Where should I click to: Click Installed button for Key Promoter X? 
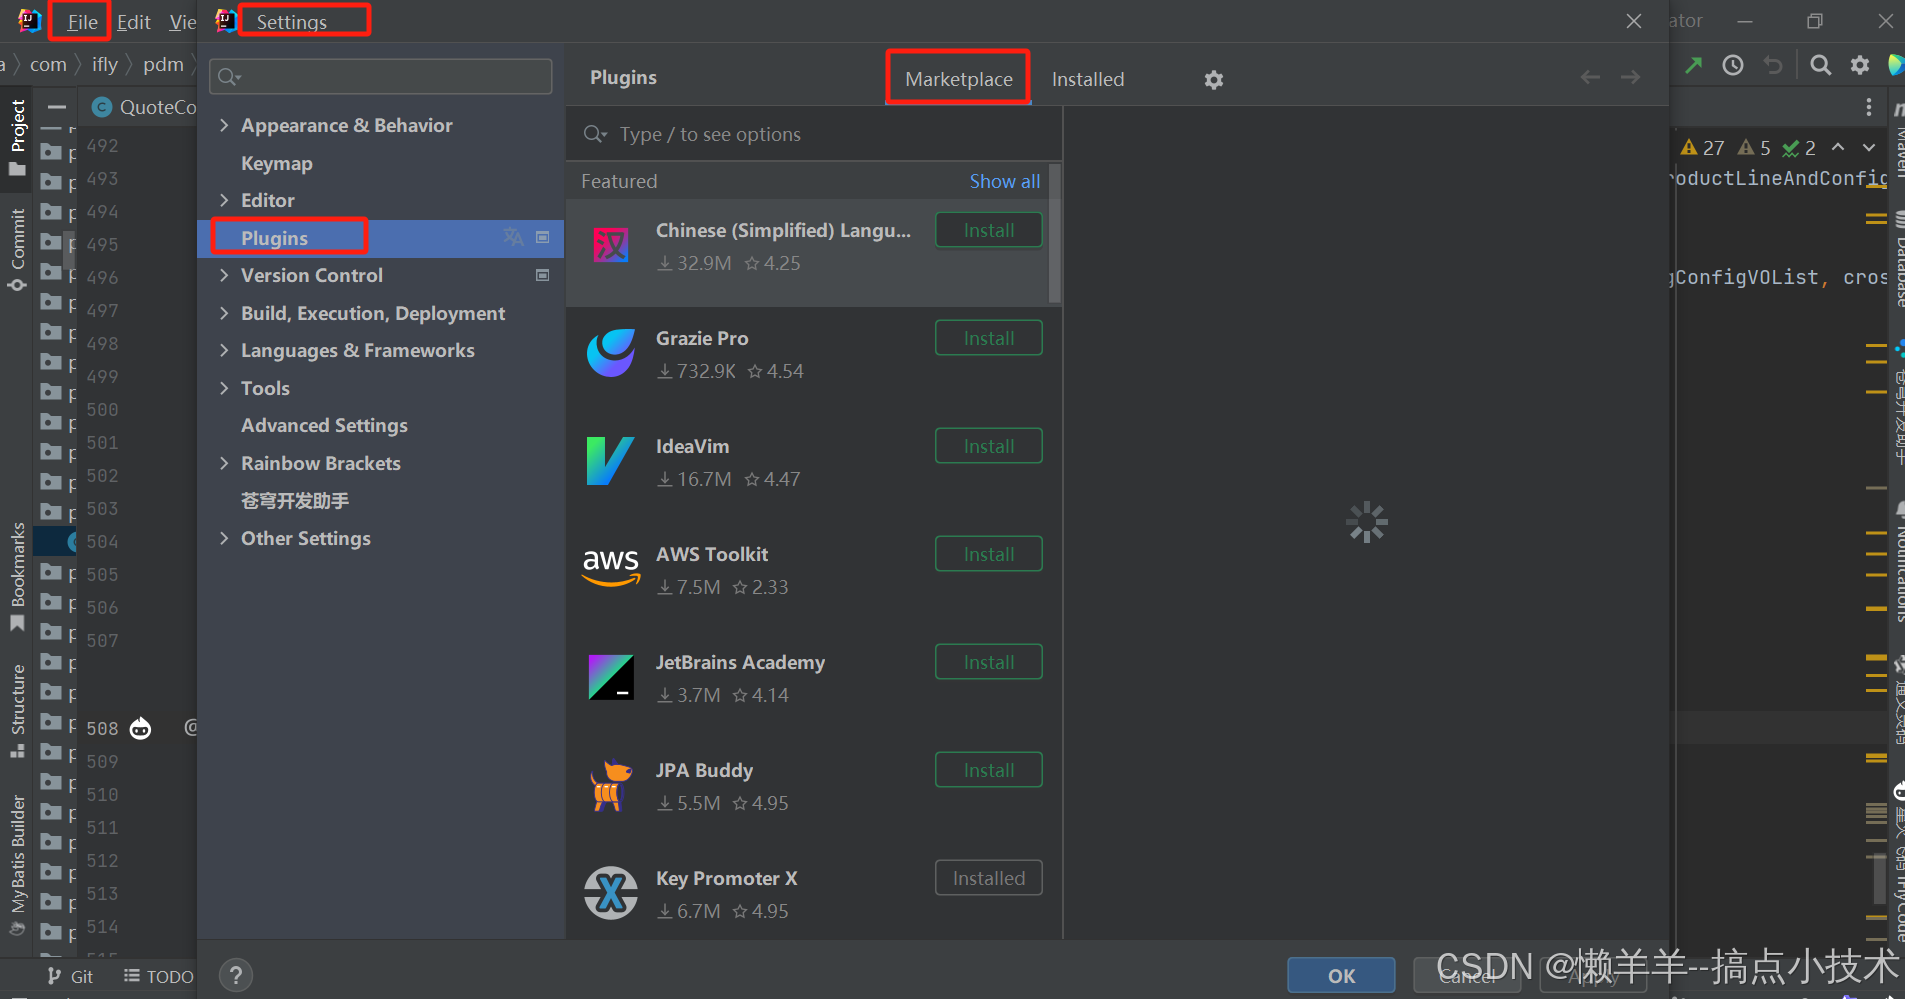[x=989, y=878]
